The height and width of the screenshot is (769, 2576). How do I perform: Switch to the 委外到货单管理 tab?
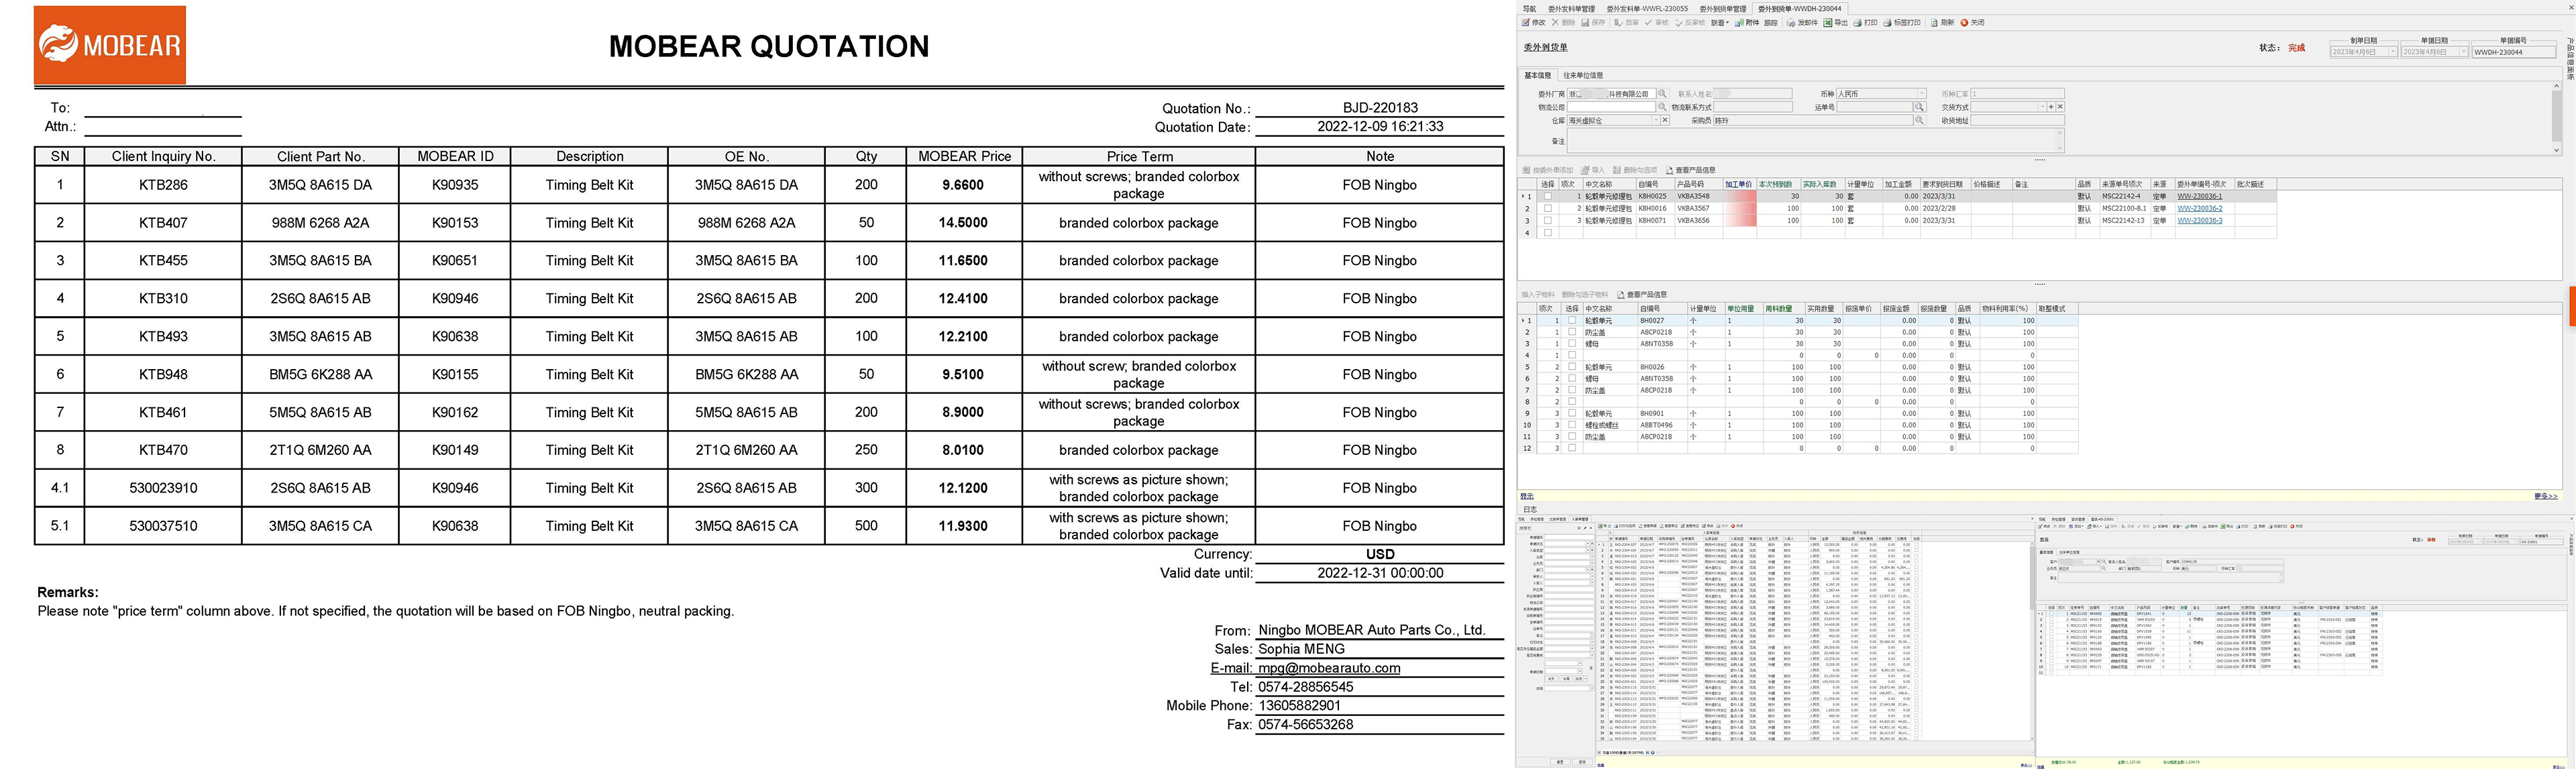click(x=1722, y=9)
